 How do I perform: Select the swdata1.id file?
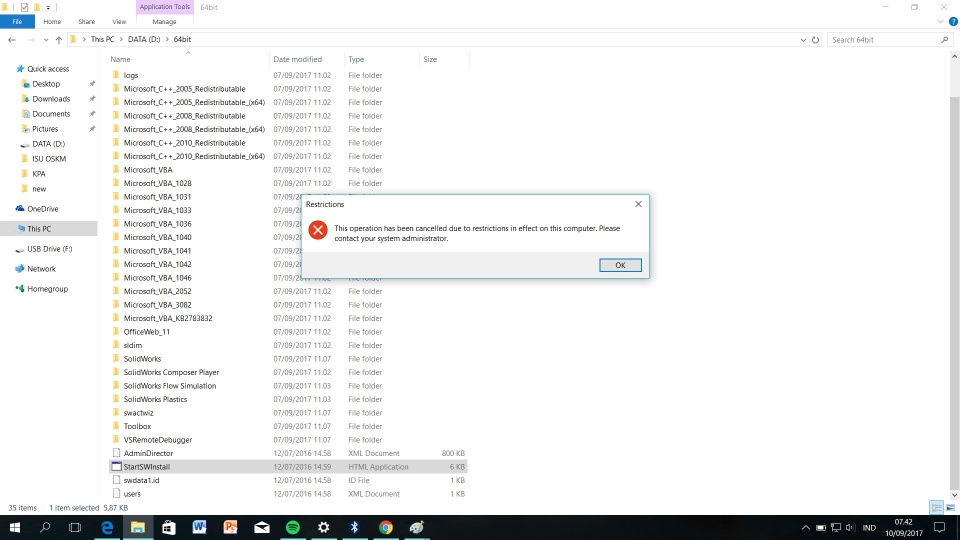click(x=141, y=480)
